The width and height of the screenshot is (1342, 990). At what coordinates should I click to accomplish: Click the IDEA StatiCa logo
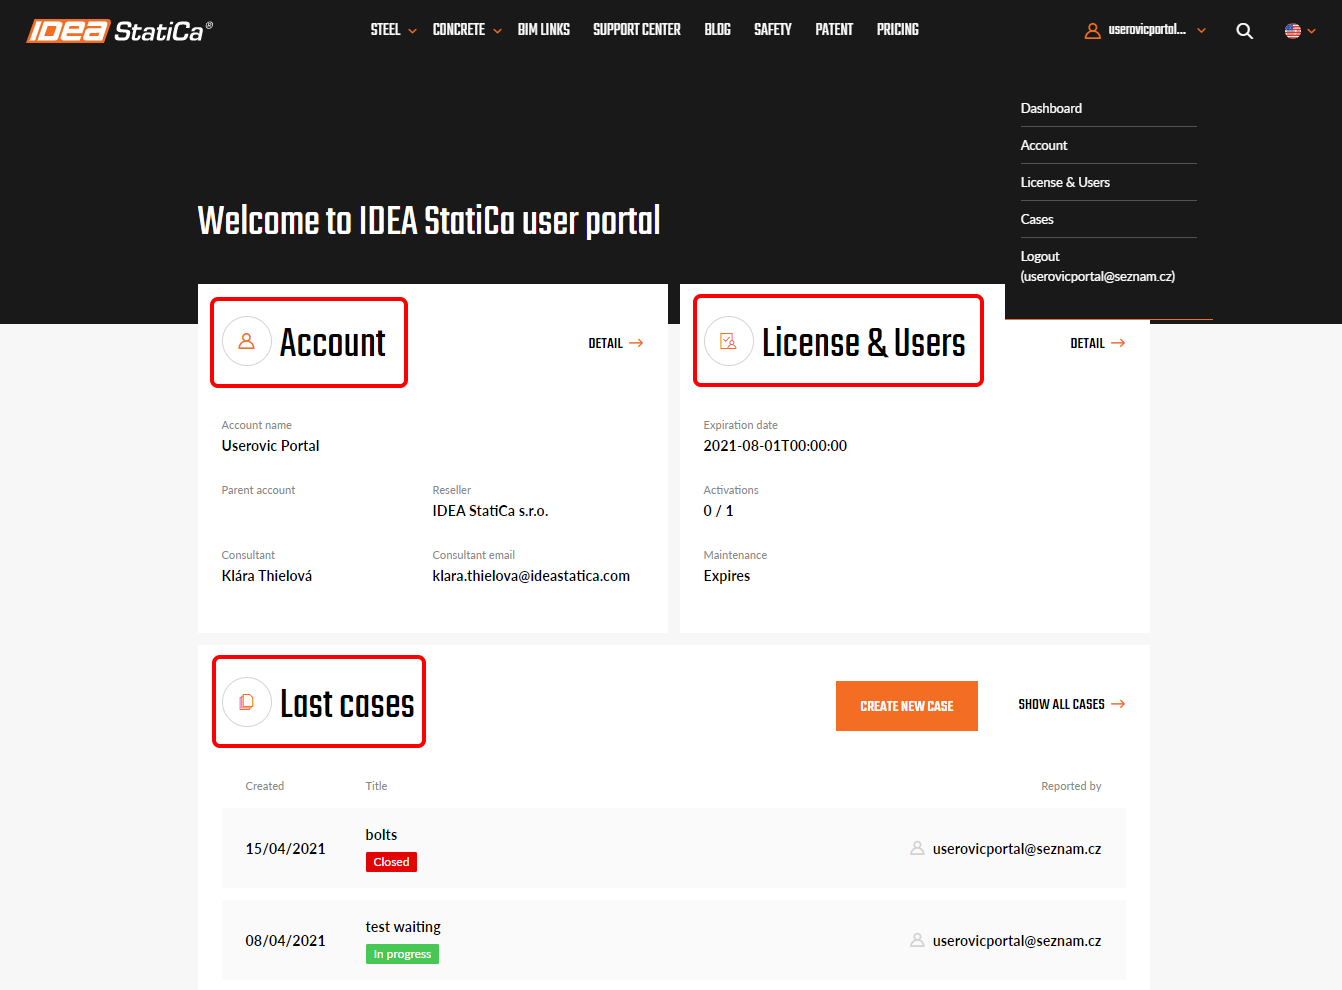tap(119, 31)
